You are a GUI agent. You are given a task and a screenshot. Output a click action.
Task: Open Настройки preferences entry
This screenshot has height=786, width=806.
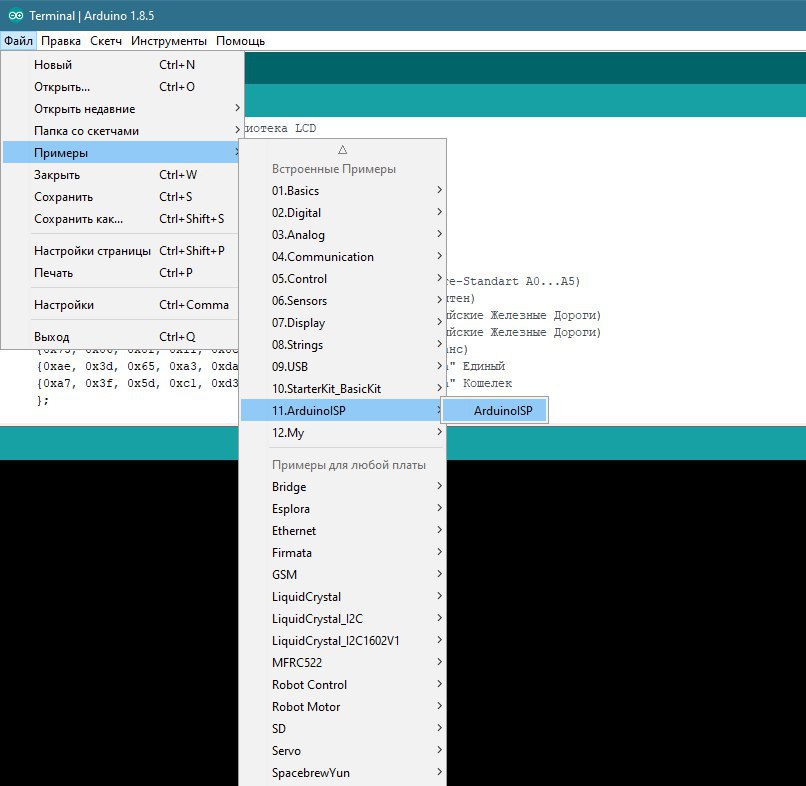coord(121,305)
